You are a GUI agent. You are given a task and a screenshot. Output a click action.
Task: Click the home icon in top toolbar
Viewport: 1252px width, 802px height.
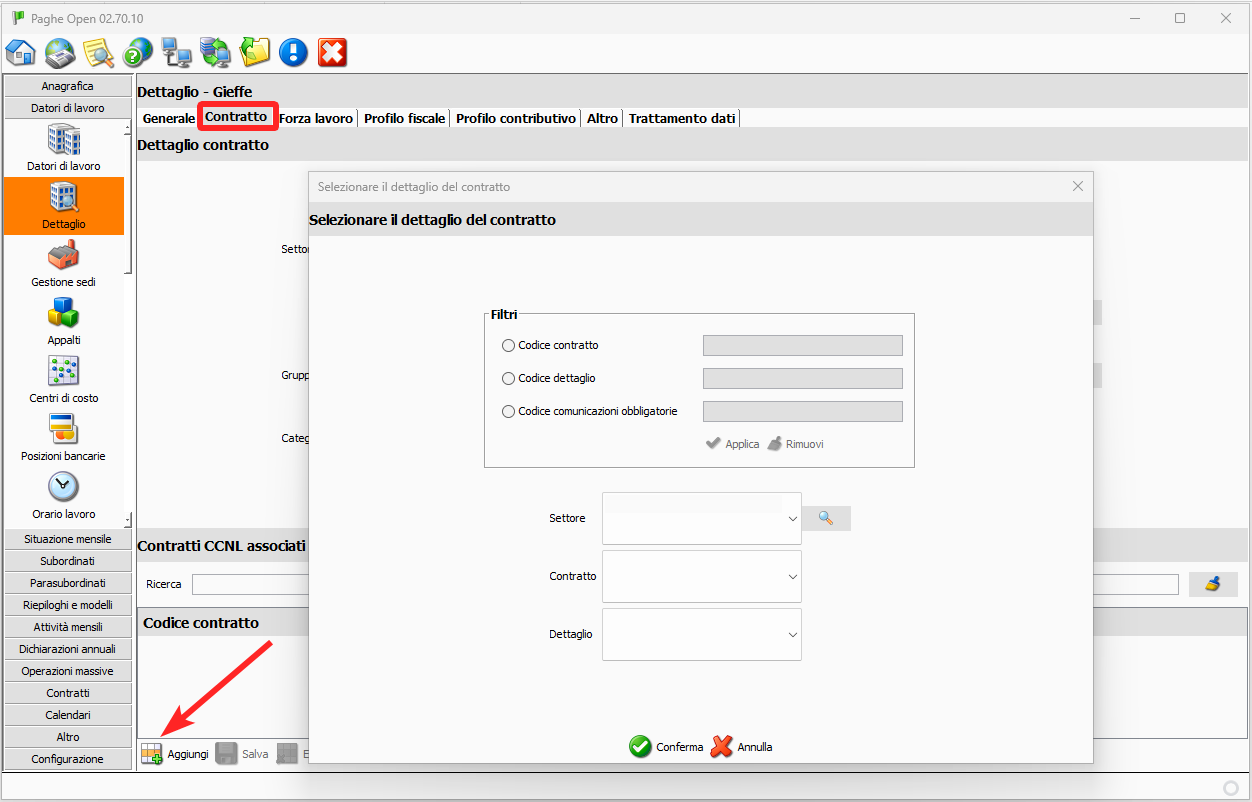click(21, 51)
